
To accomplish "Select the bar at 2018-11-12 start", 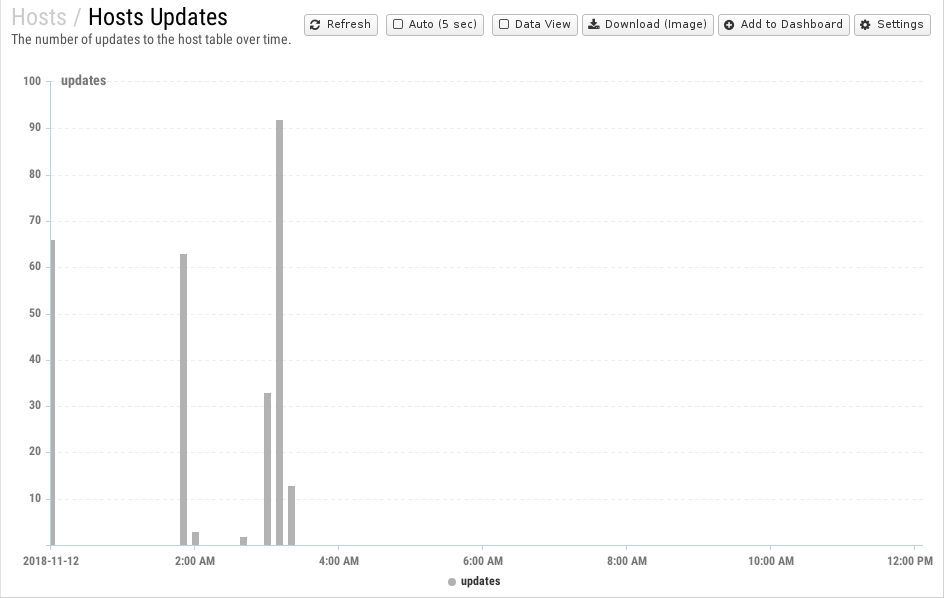I will point(52,393).
